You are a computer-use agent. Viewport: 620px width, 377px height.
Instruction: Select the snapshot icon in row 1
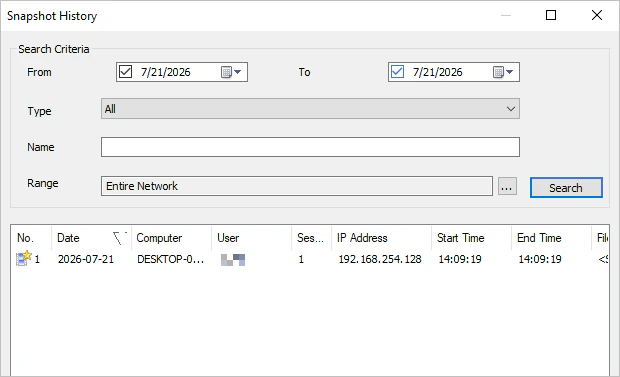24,258
